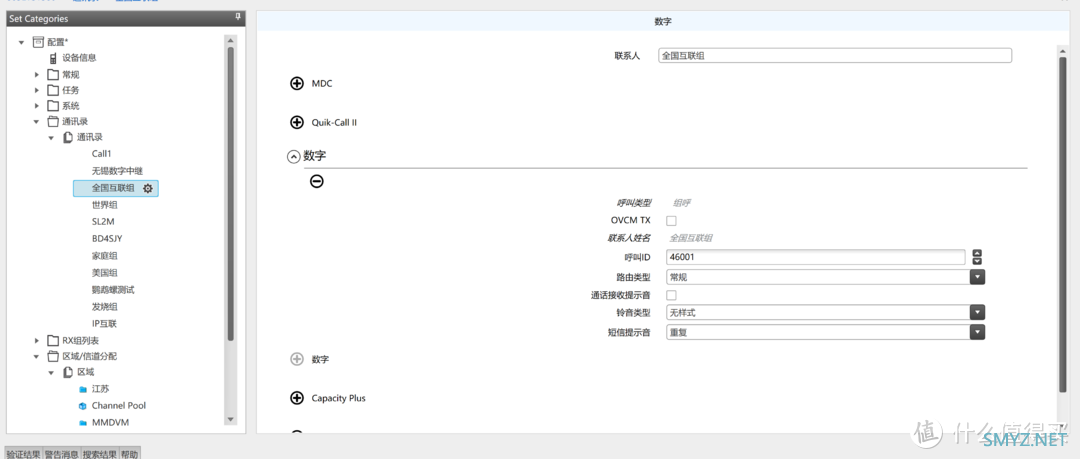Click the RX组列表 folder icon

53,340
